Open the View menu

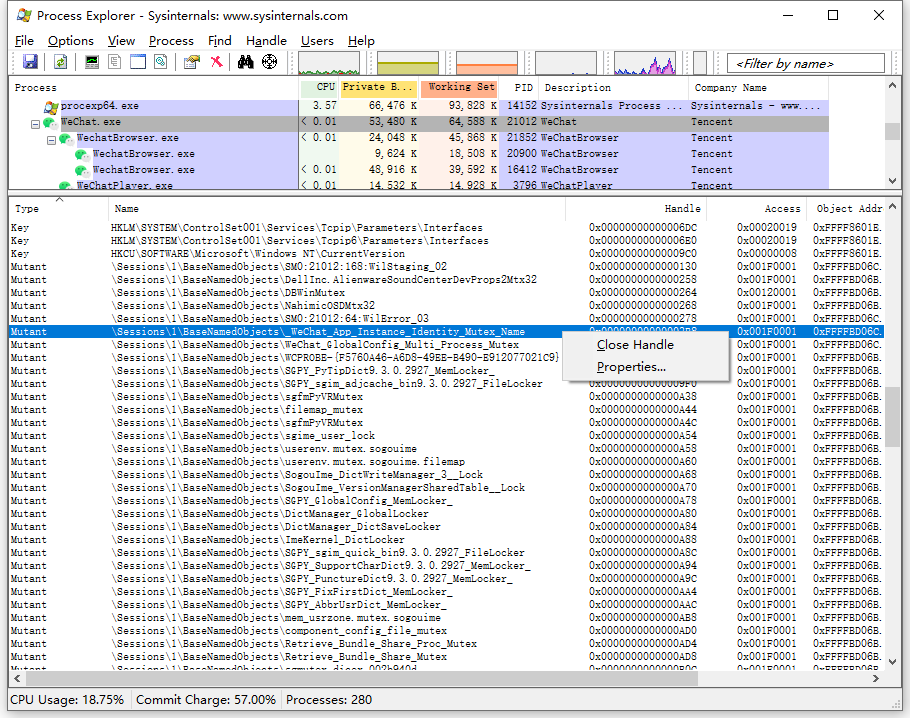click(x=121, y=41)
